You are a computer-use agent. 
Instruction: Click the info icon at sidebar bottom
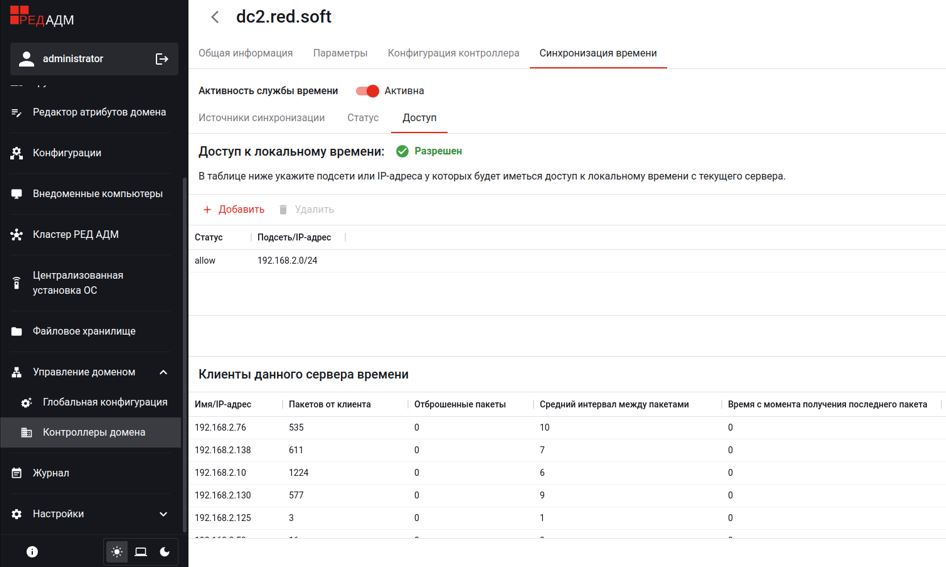32,551
